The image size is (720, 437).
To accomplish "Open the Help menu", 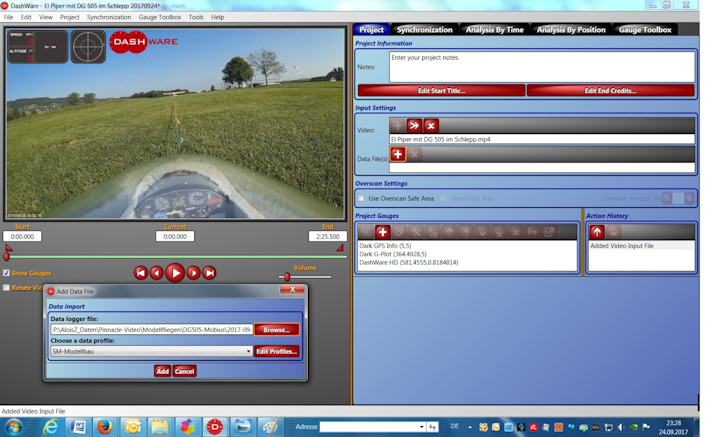I will click(x=218, y=17).
